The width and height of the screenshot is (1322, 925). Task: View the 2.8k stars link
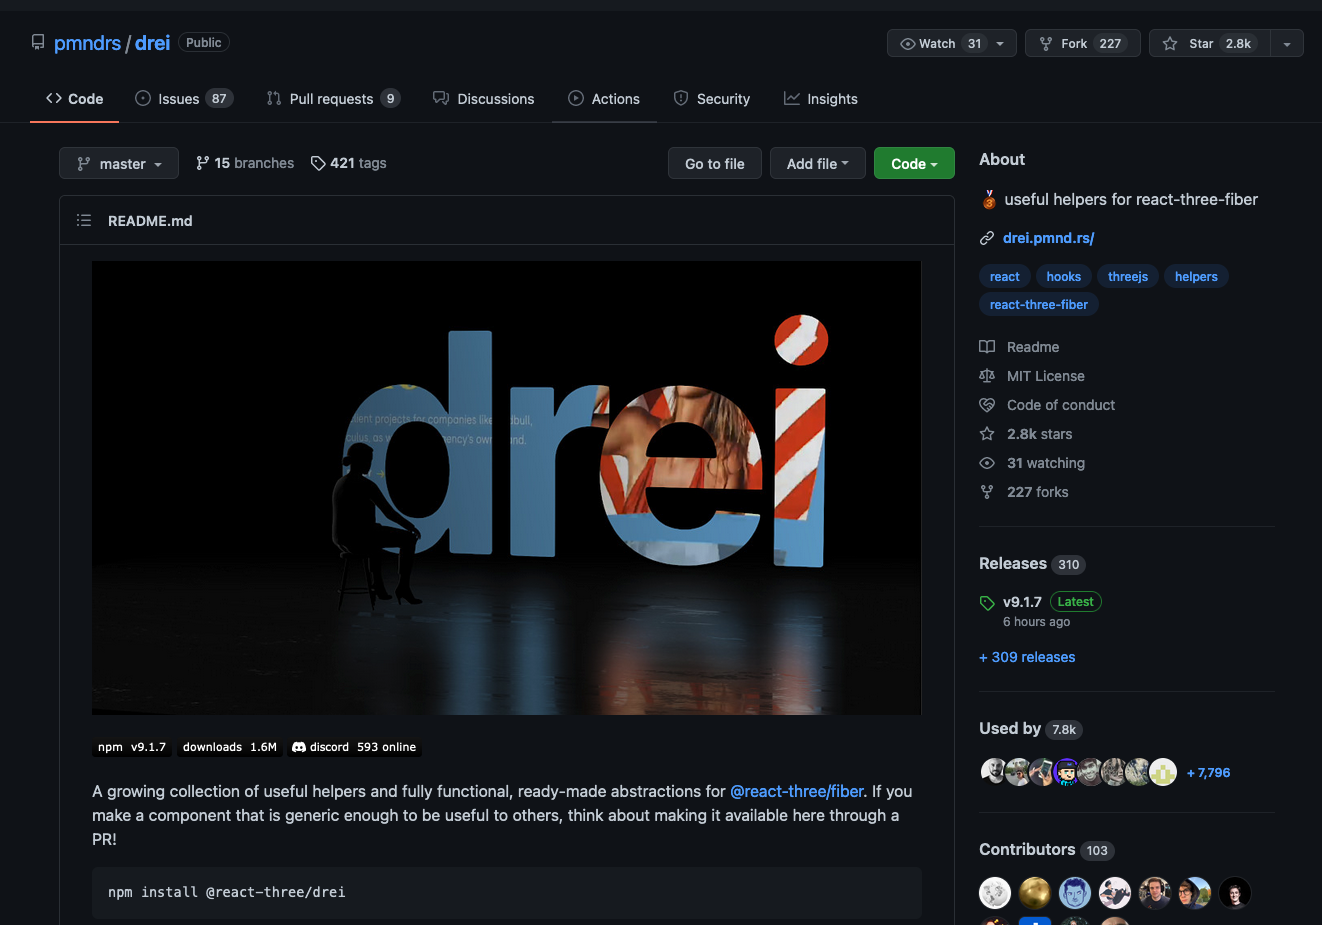click(x=1040, y=434)
